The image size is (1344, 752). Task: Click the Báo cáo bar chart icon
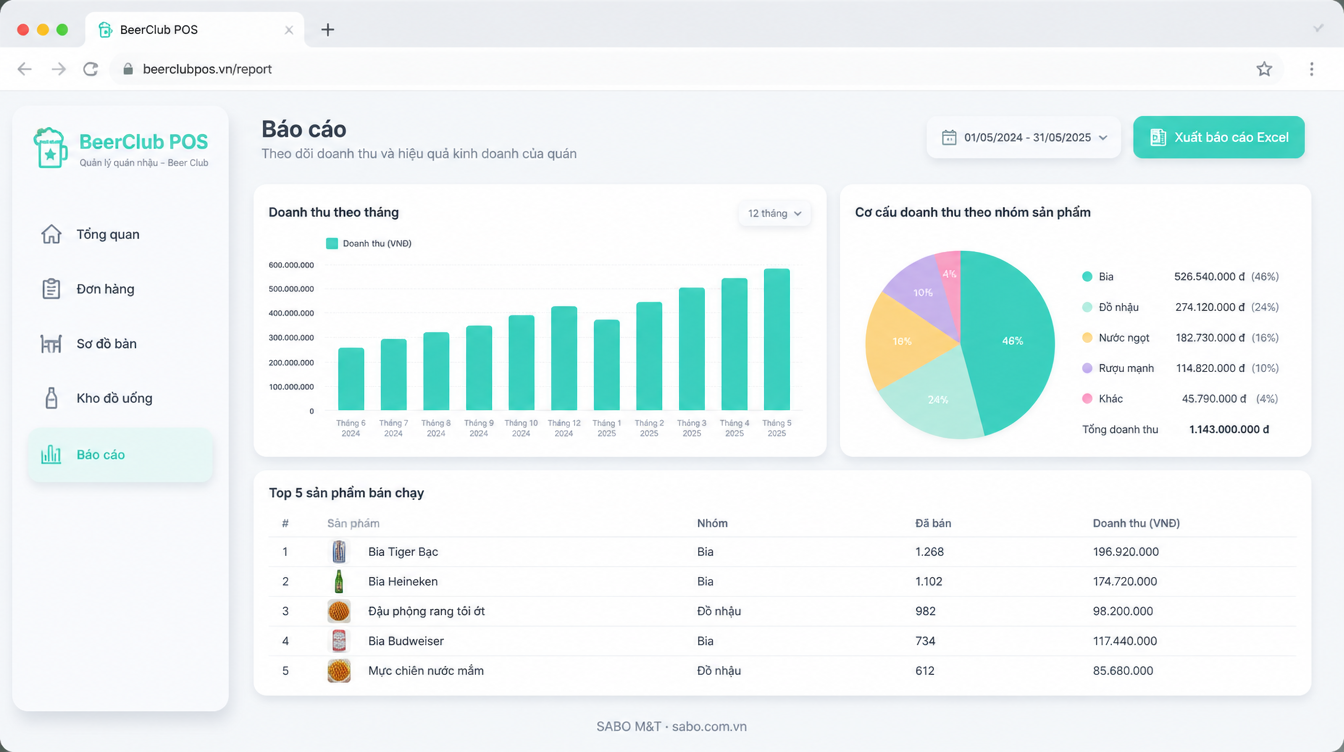51,454
